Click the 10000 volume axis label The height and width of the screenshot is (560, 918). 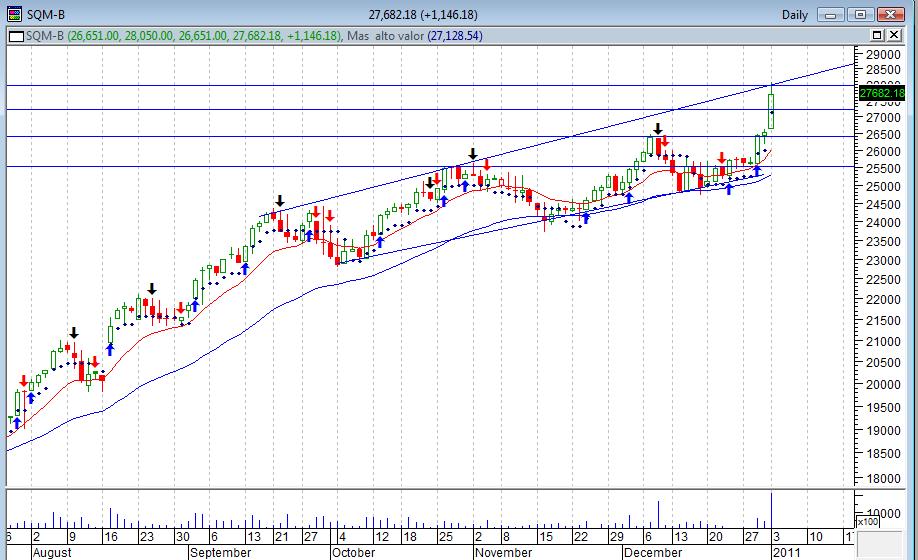[x=883, y=513]
